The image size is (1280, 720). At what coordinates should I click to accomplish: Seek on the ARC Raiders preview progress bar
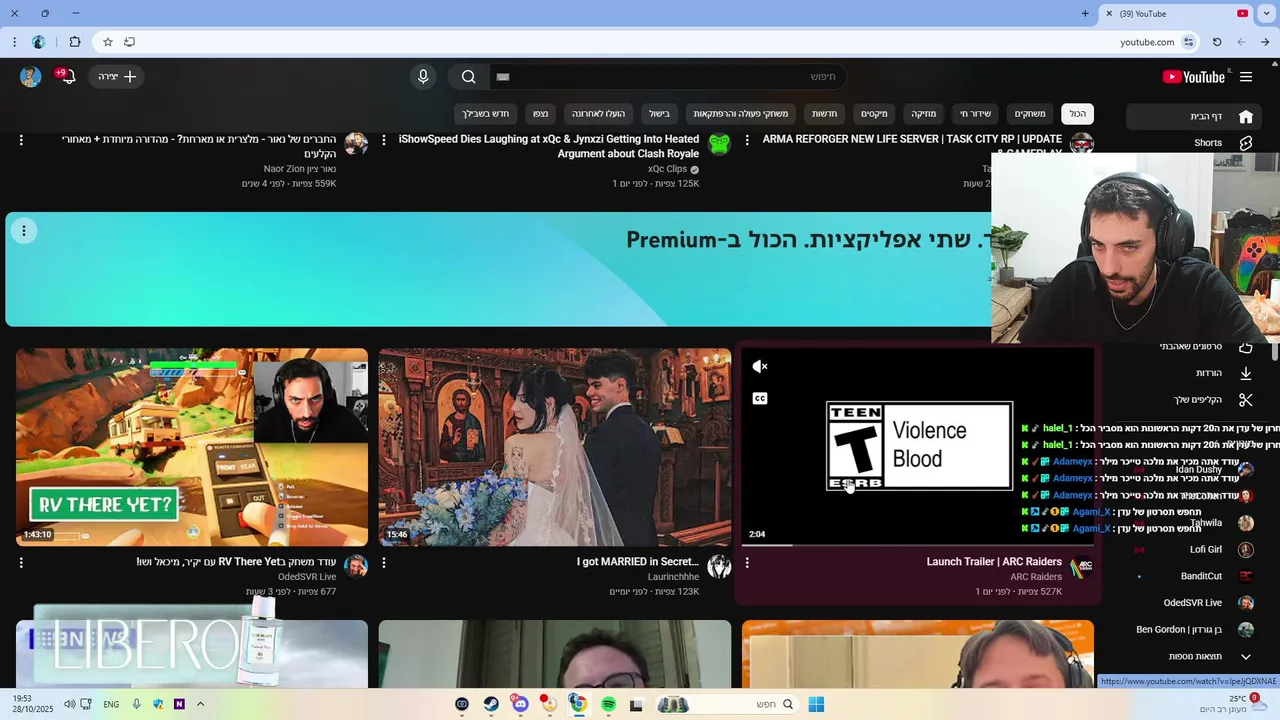[917, 545]
